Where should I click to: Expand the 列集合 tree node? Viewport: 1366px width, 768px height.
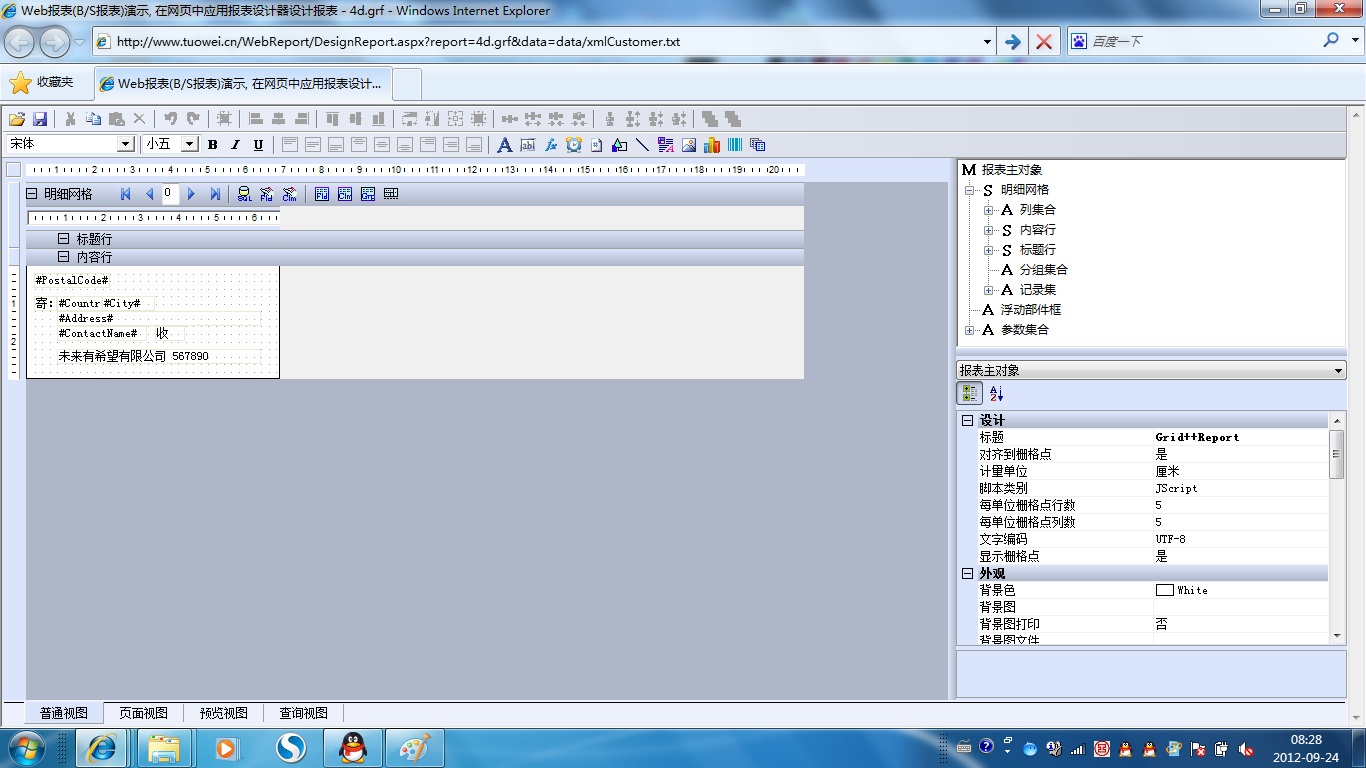988,210
